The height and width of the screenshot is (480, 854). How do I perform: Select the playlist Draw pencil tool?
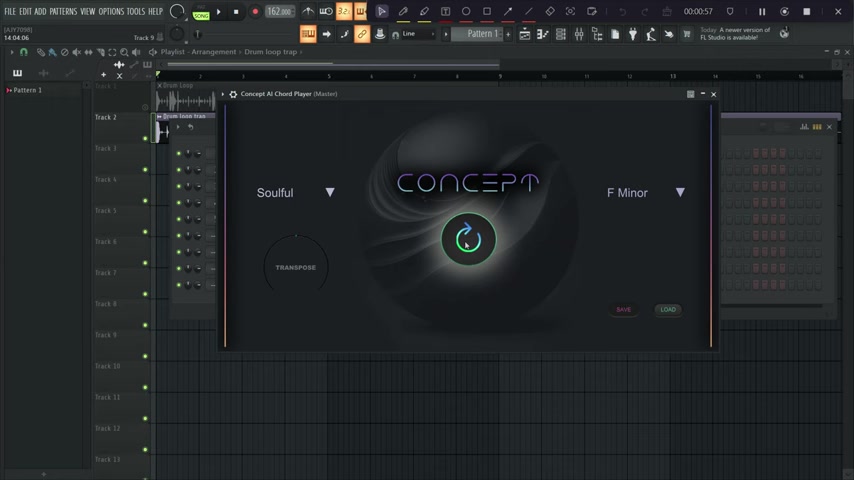(41, 52)
